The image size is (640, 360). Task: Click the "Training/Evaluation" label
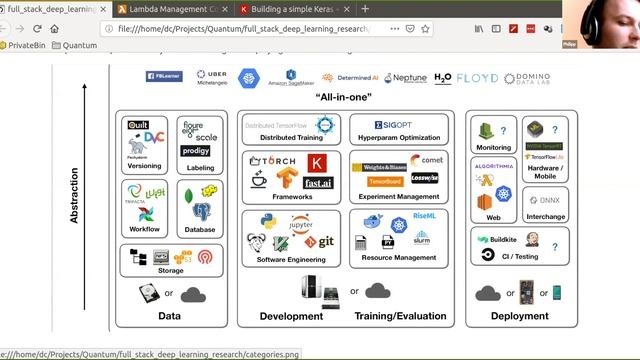pyautogui.click(x=400, y=316)
